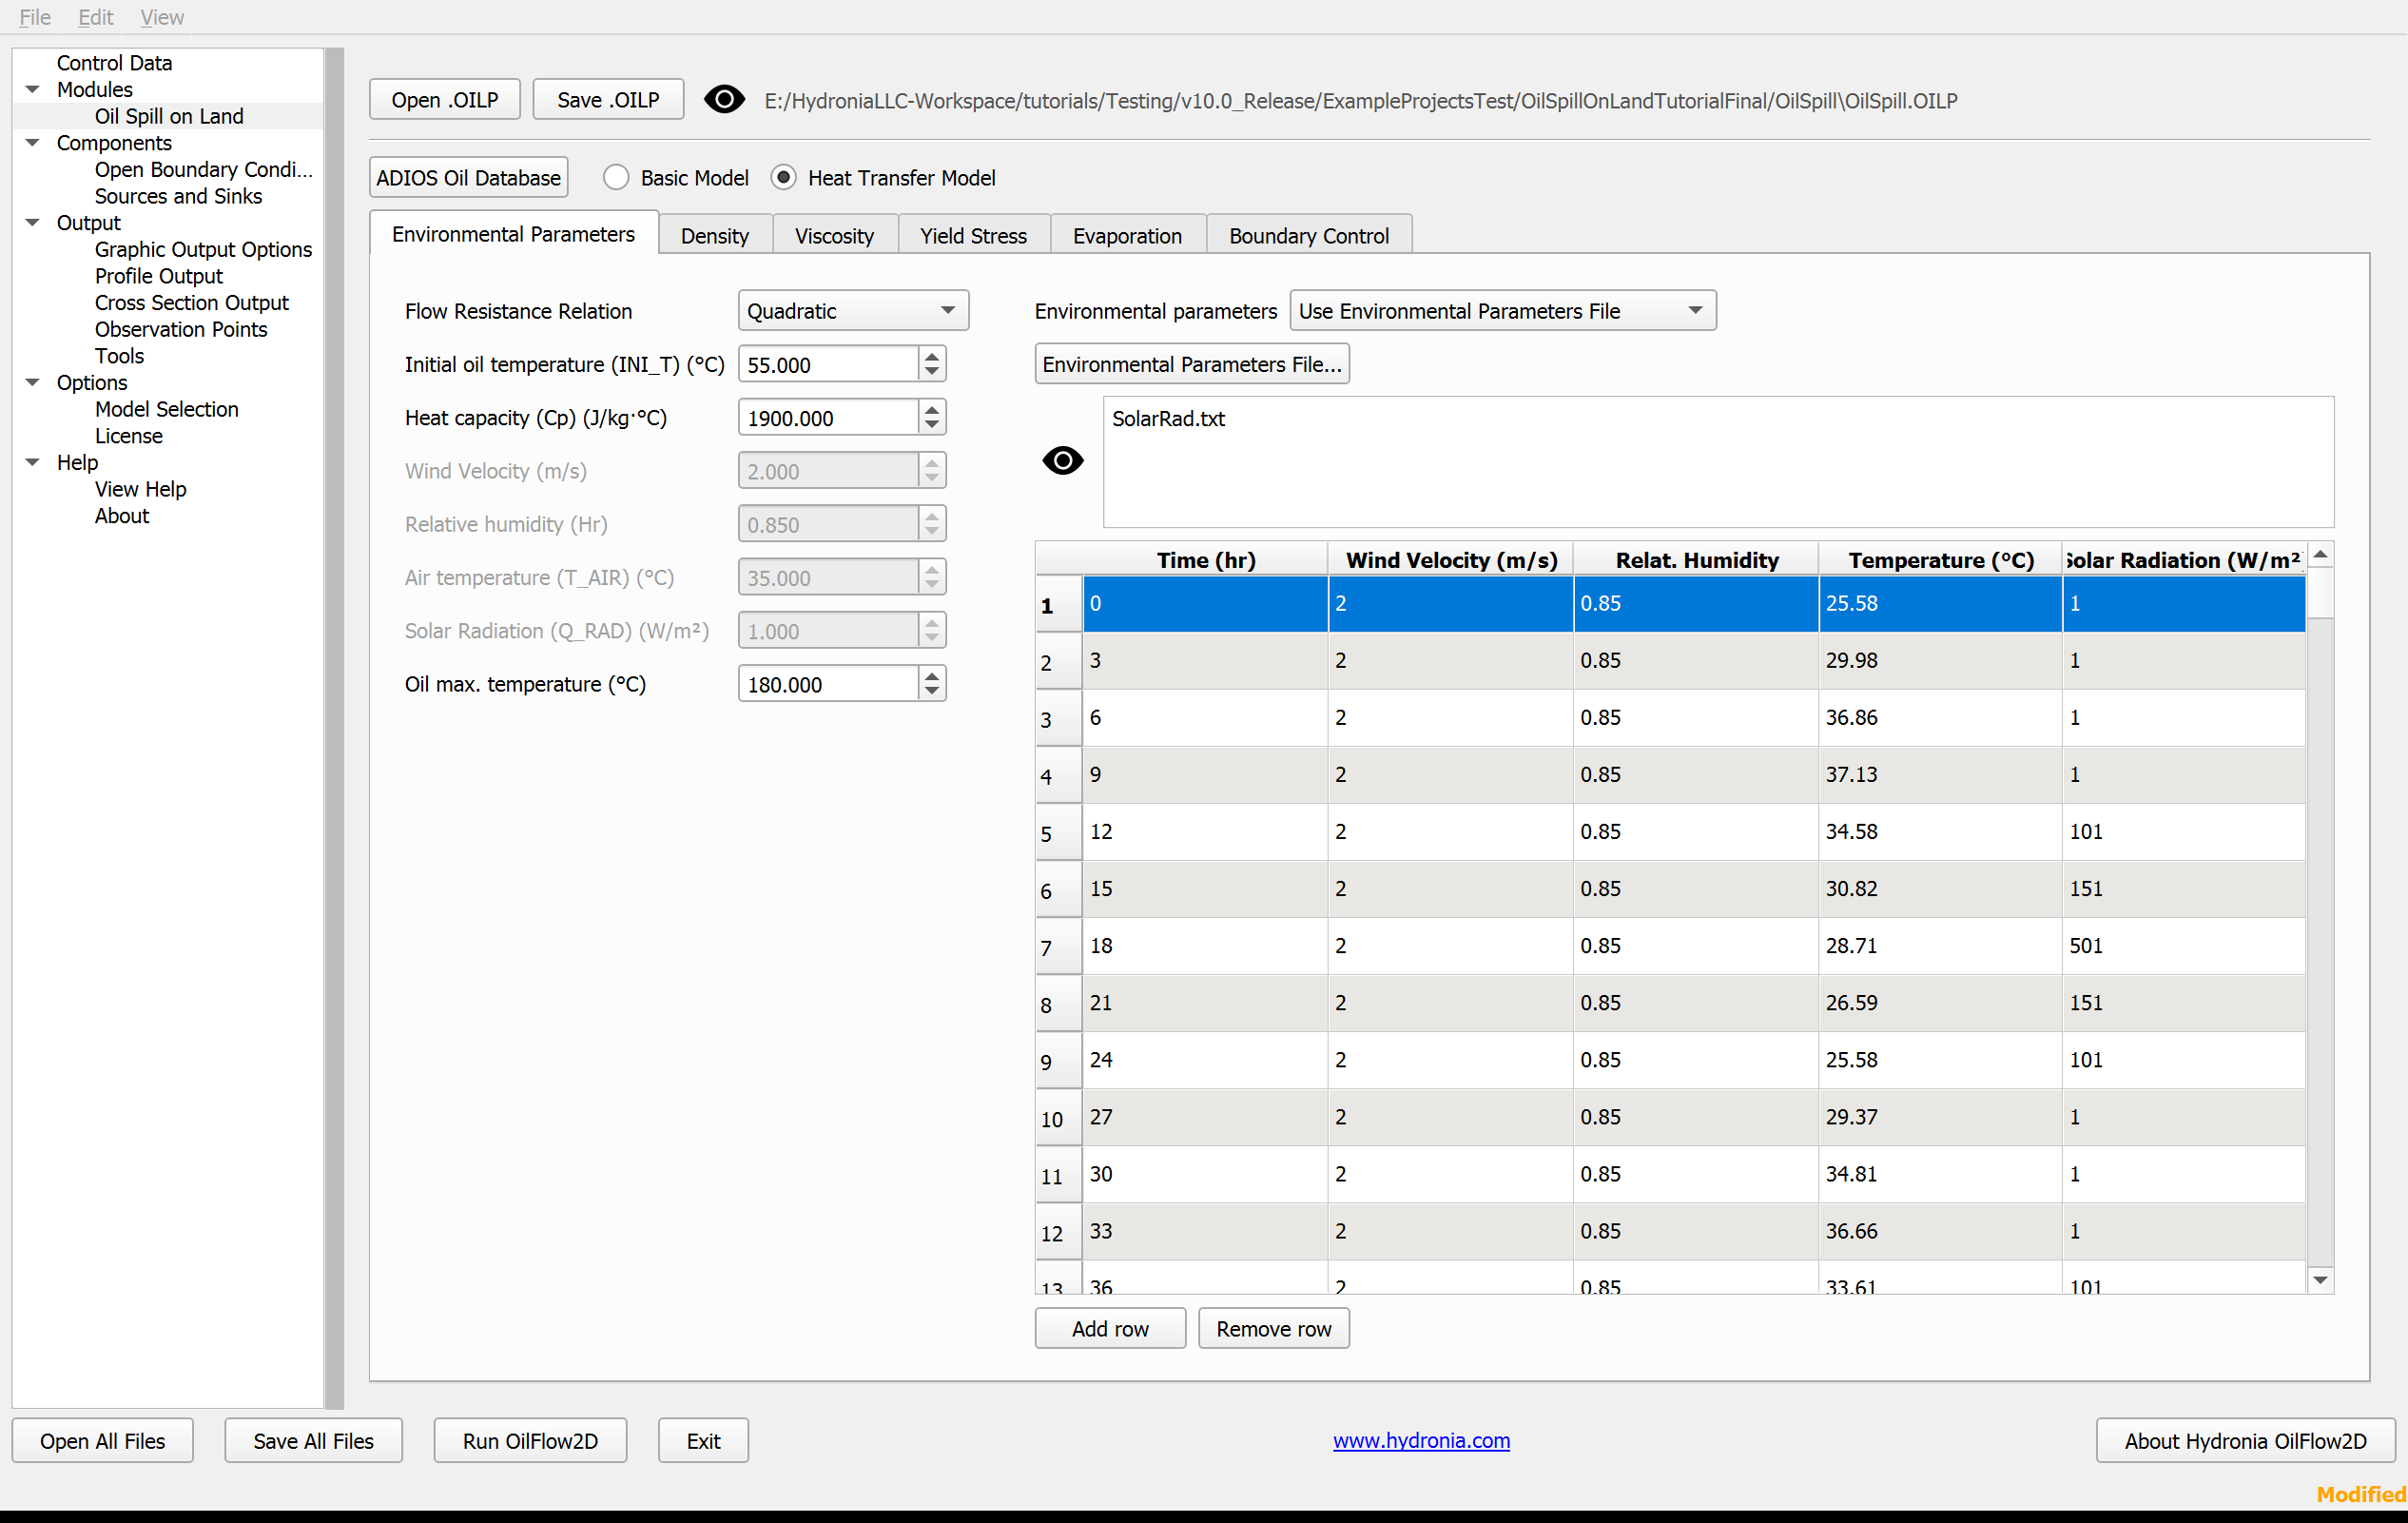Collapse the Modules tree node
The height and width of the screenshot is (1523, 2408).
coord(33,90)
